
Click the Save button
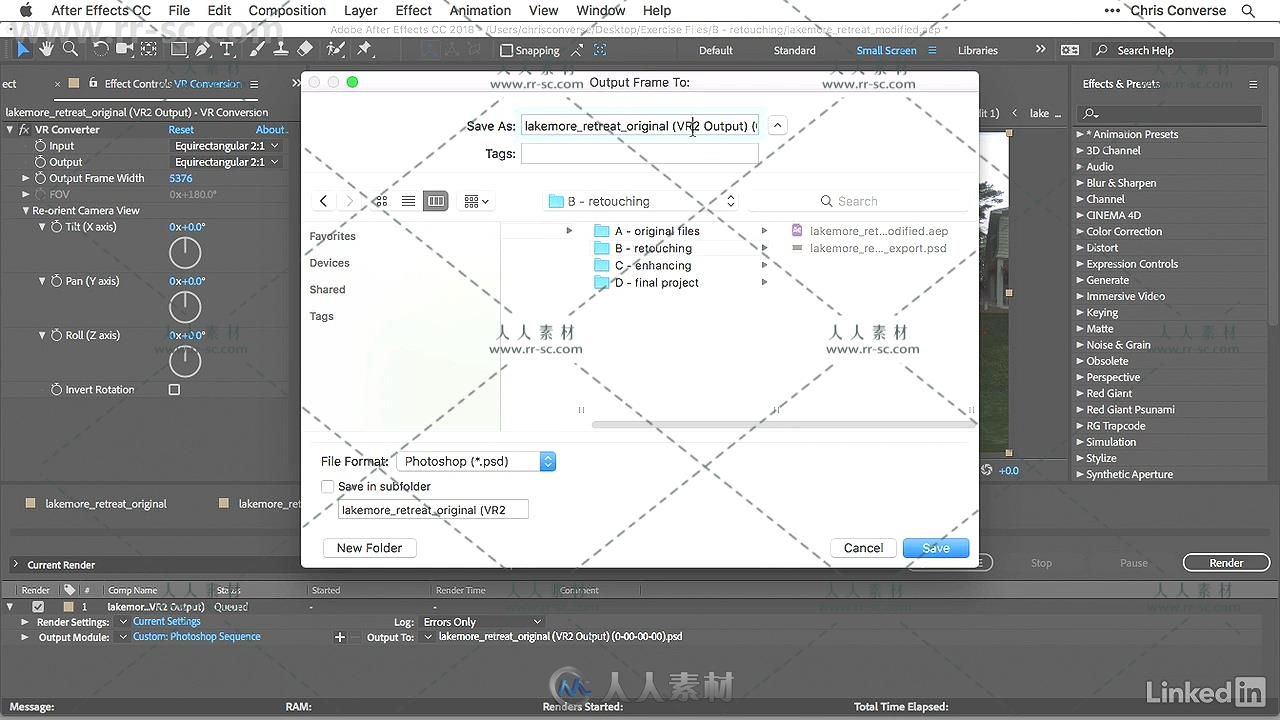point(936,548)
